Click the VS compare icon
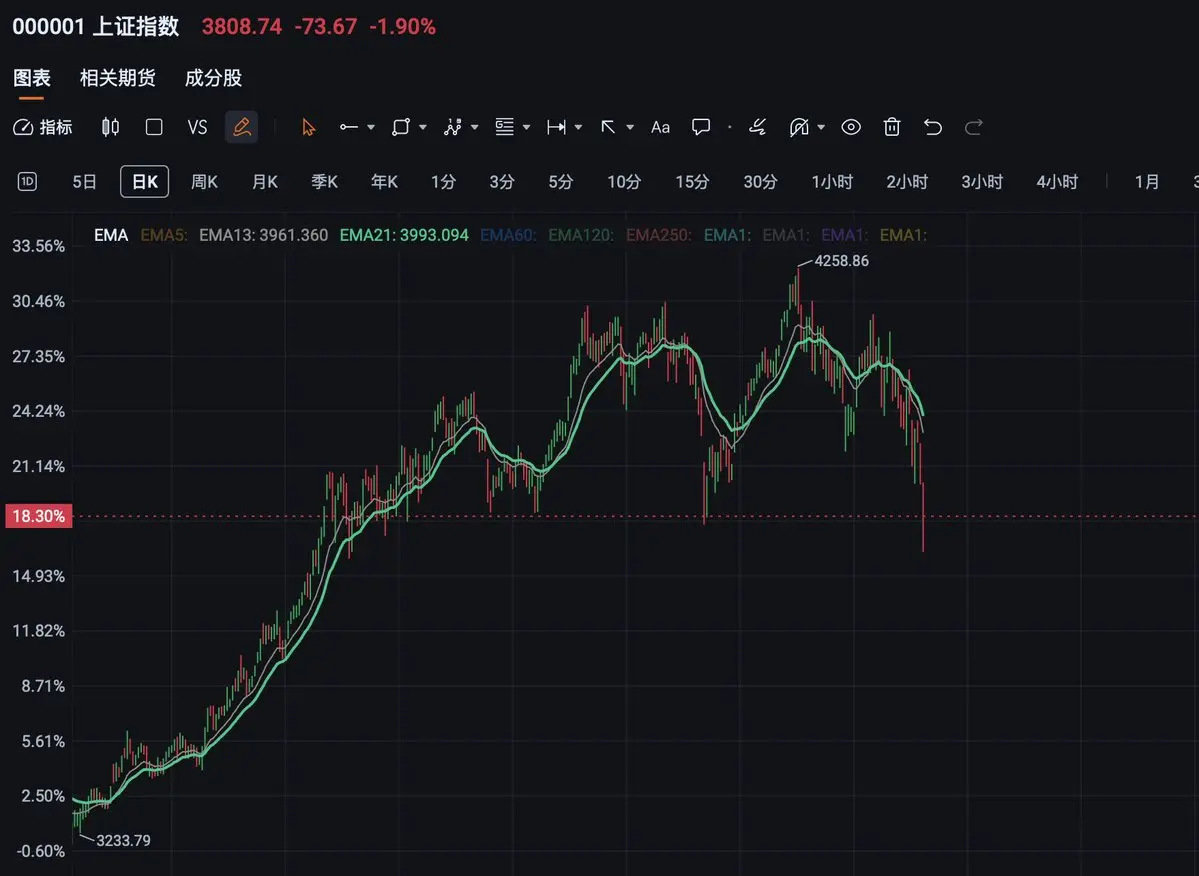 [197, 127]
